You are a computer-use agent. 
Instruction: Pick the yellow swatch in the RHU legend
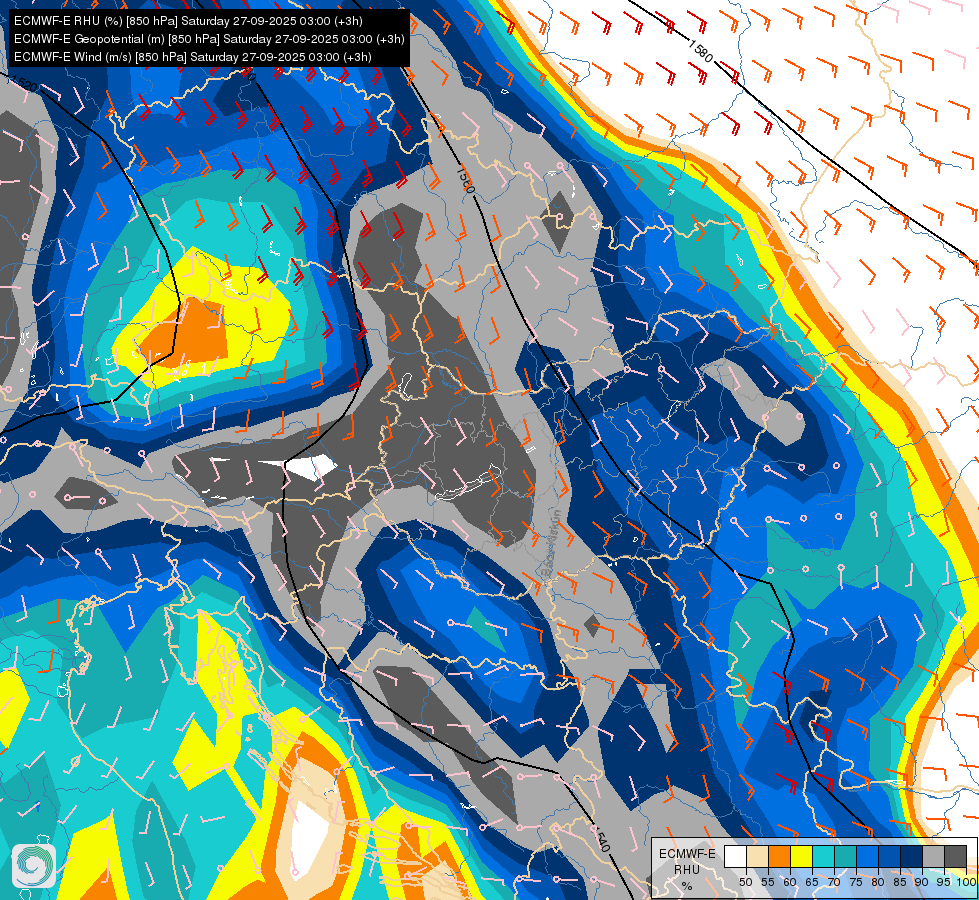click(x=802, y=856)
